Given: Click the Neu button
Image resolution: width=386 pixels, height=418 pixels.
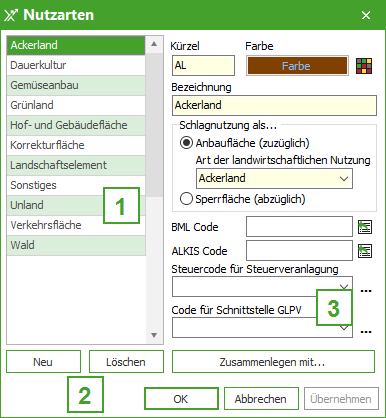Looking at the screenshot, I should [43, 362].
